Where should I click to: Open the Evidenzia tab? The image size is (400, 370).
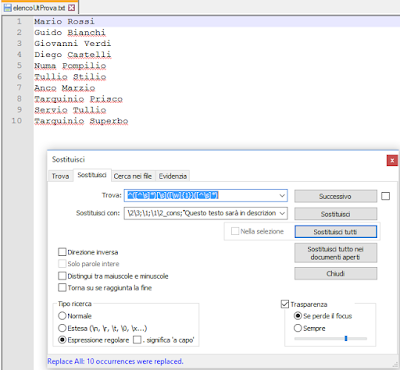point(173,176)
